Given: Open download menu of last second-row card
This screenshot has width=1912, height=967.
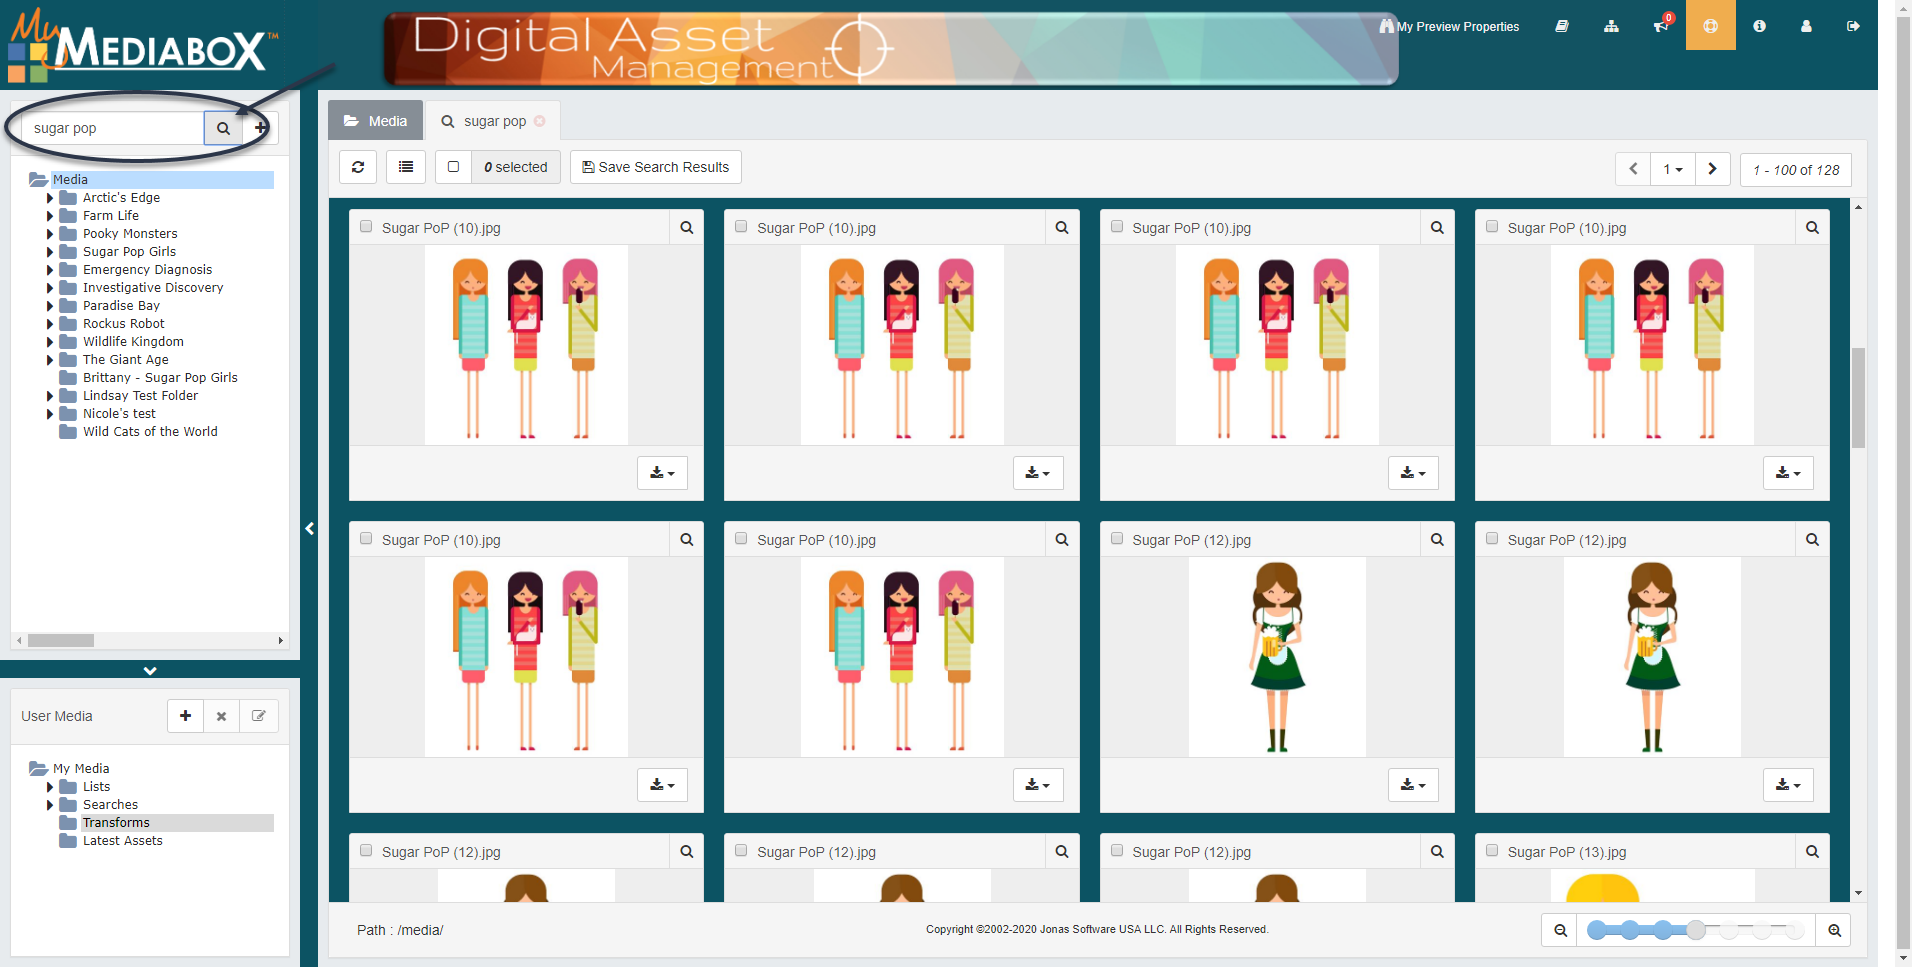Looking at the screenshot, I should tap(1788, 785).
